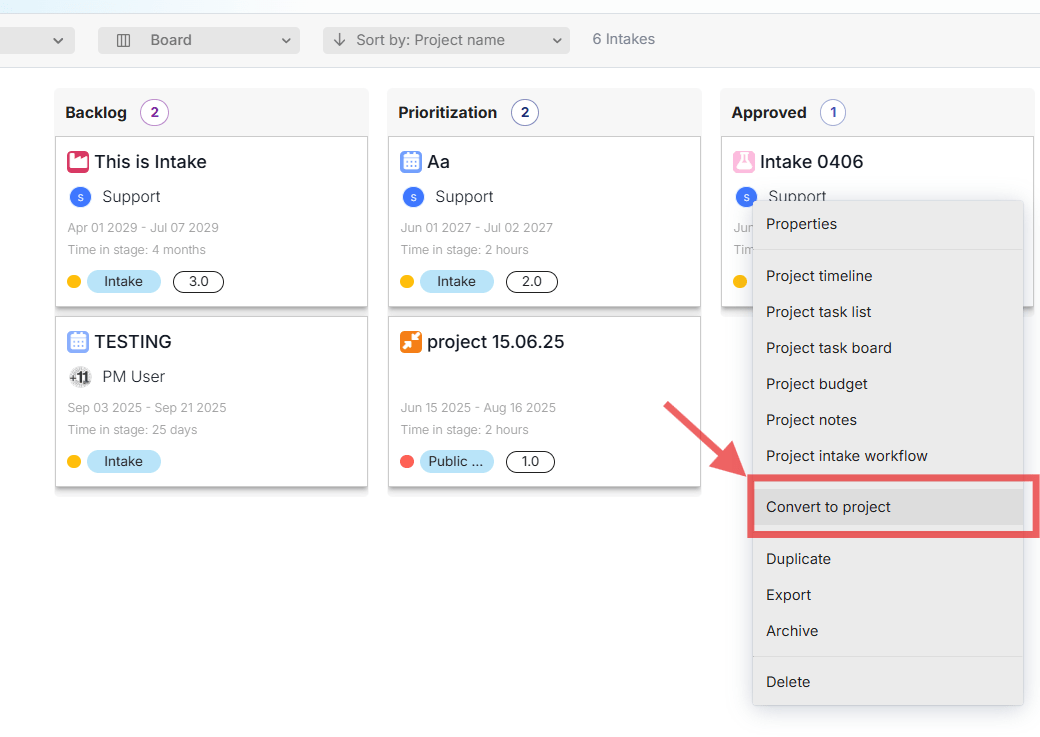Select Convert to project from context menu
This screenshot has width=1040, height=737.
[828, 507]
